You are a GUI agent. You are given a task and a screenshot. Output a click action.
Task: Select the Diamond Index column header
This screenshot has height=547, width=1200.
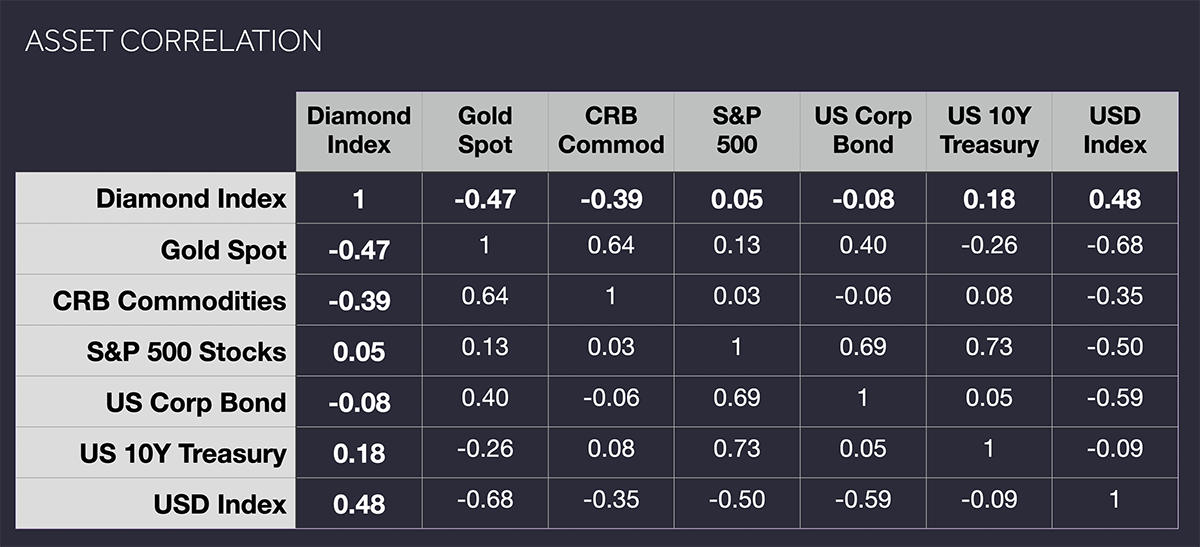359,130
